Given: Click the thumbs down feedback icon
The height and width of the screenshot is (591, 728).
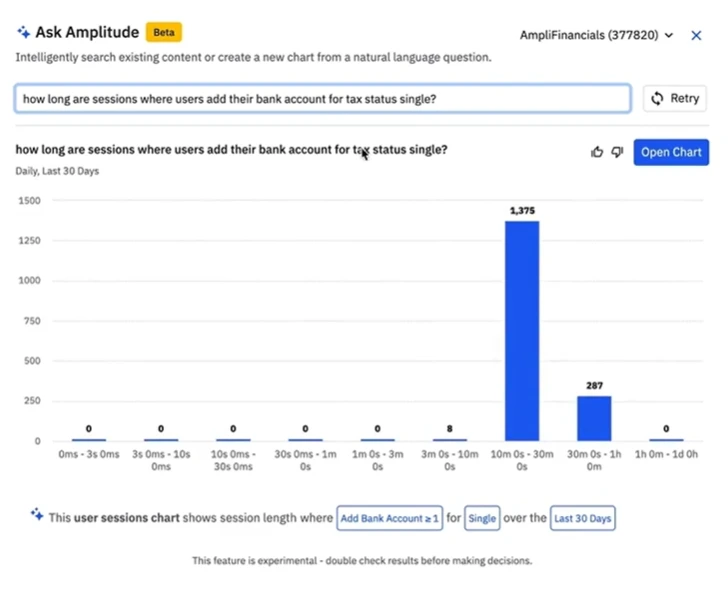Looking at the screenshot, I should coord(617,152).
